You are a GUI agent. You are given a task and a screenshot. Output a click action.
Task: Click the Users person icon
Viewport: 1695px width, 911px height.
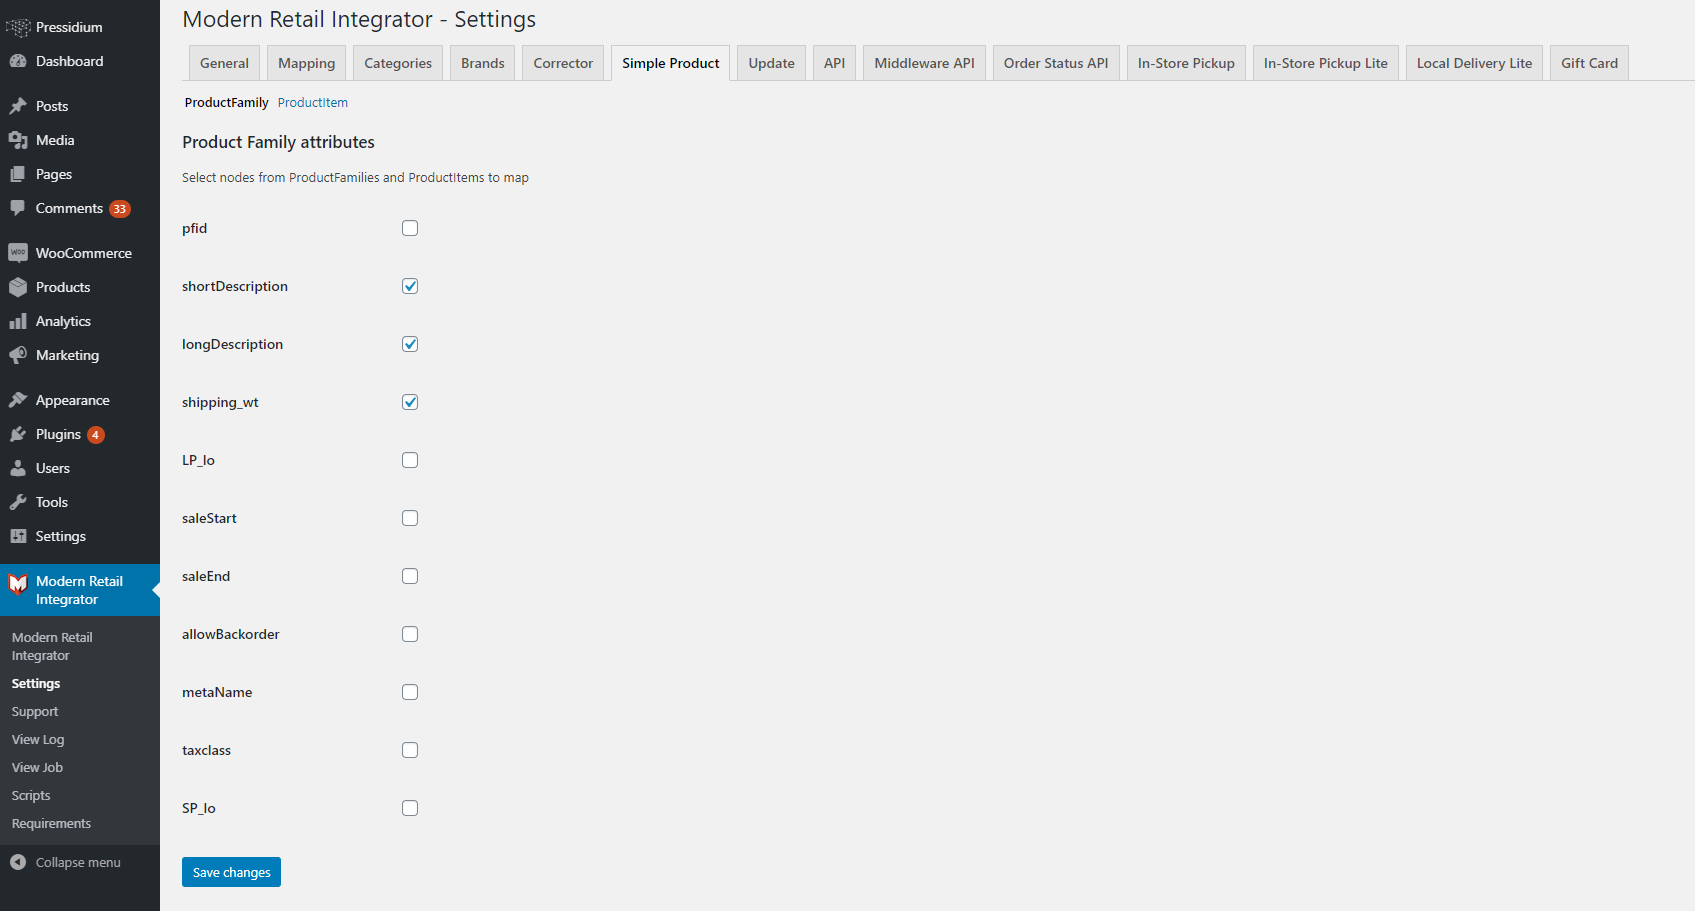click(18, 468)
